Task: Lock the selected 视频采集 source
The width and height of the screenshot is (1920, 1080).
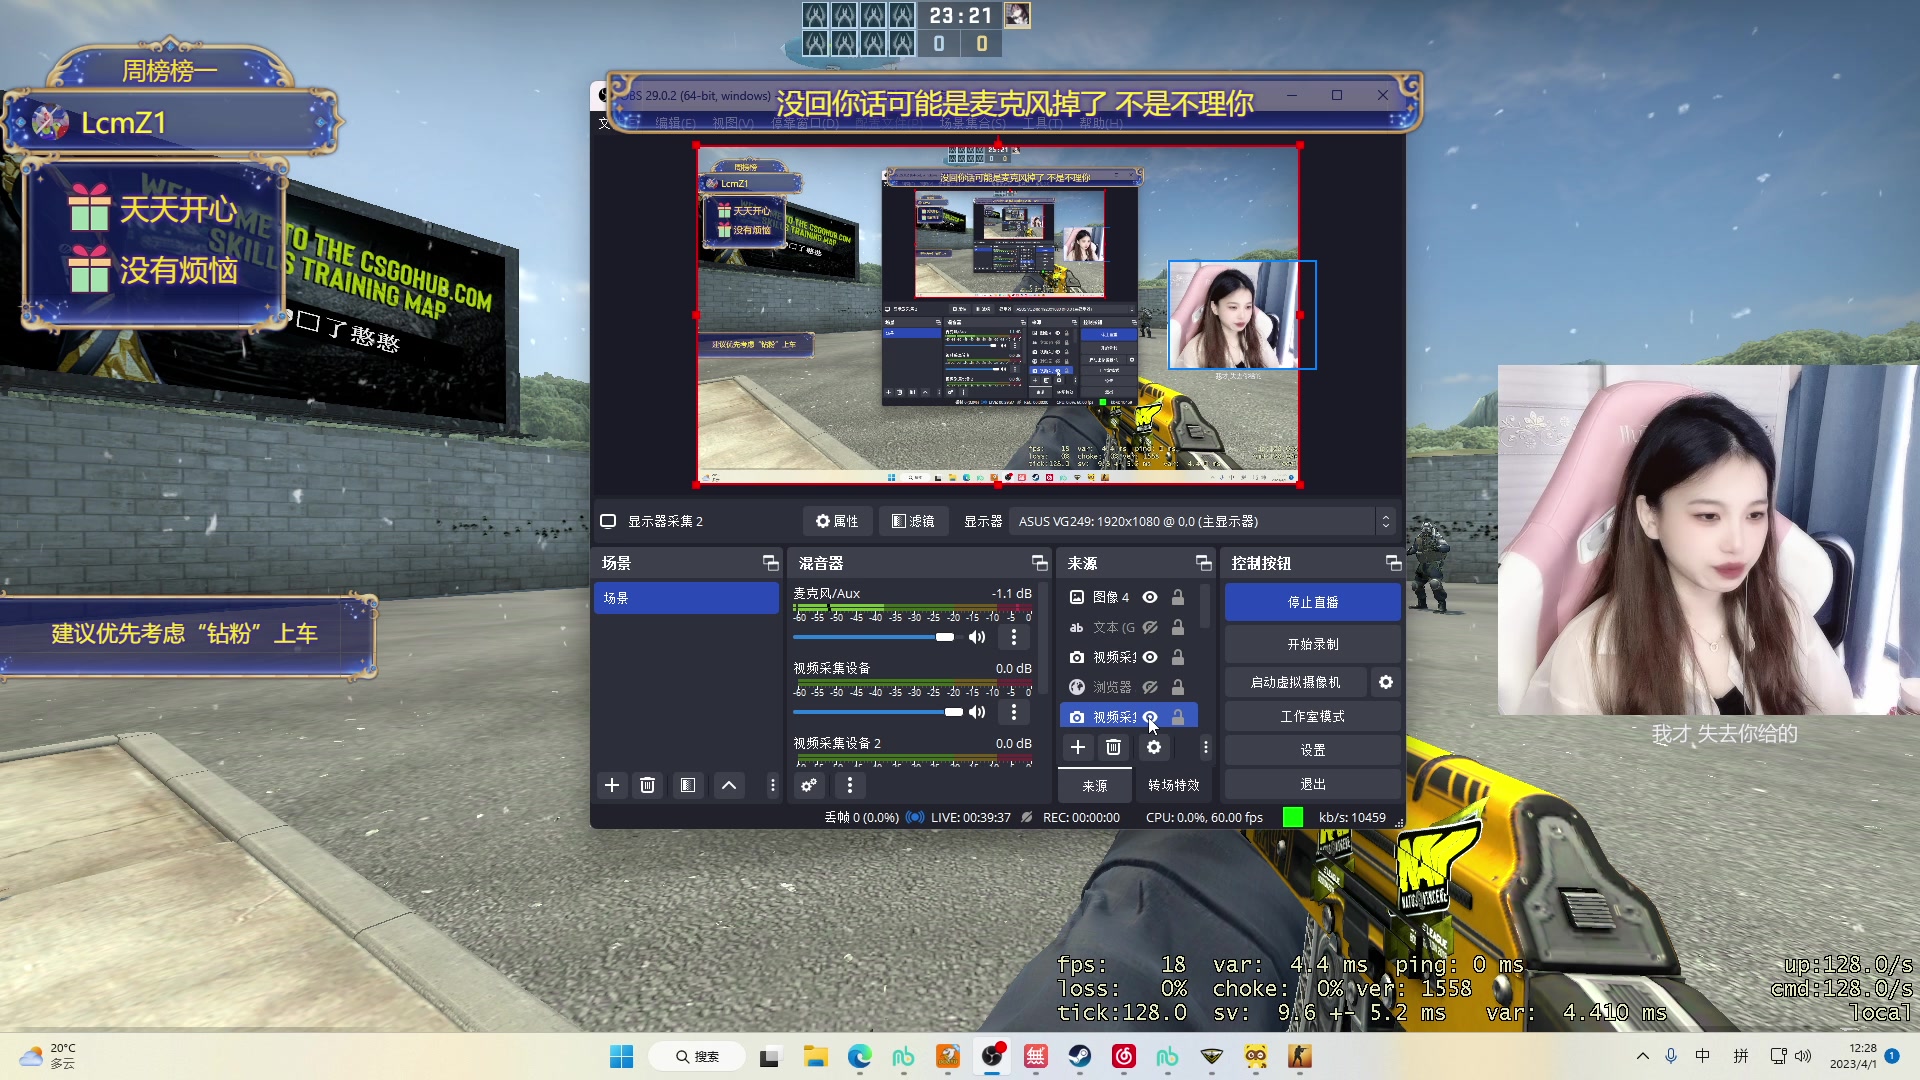Action: 1178,717
